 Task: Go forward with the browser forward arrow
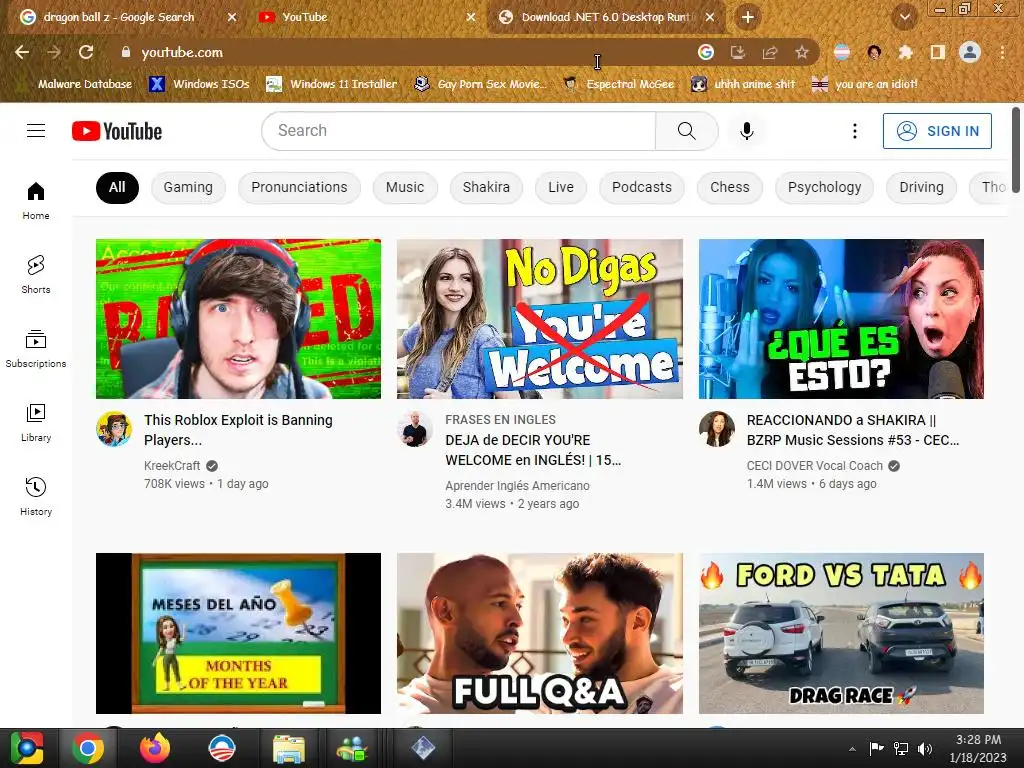(x=54, y=52)
